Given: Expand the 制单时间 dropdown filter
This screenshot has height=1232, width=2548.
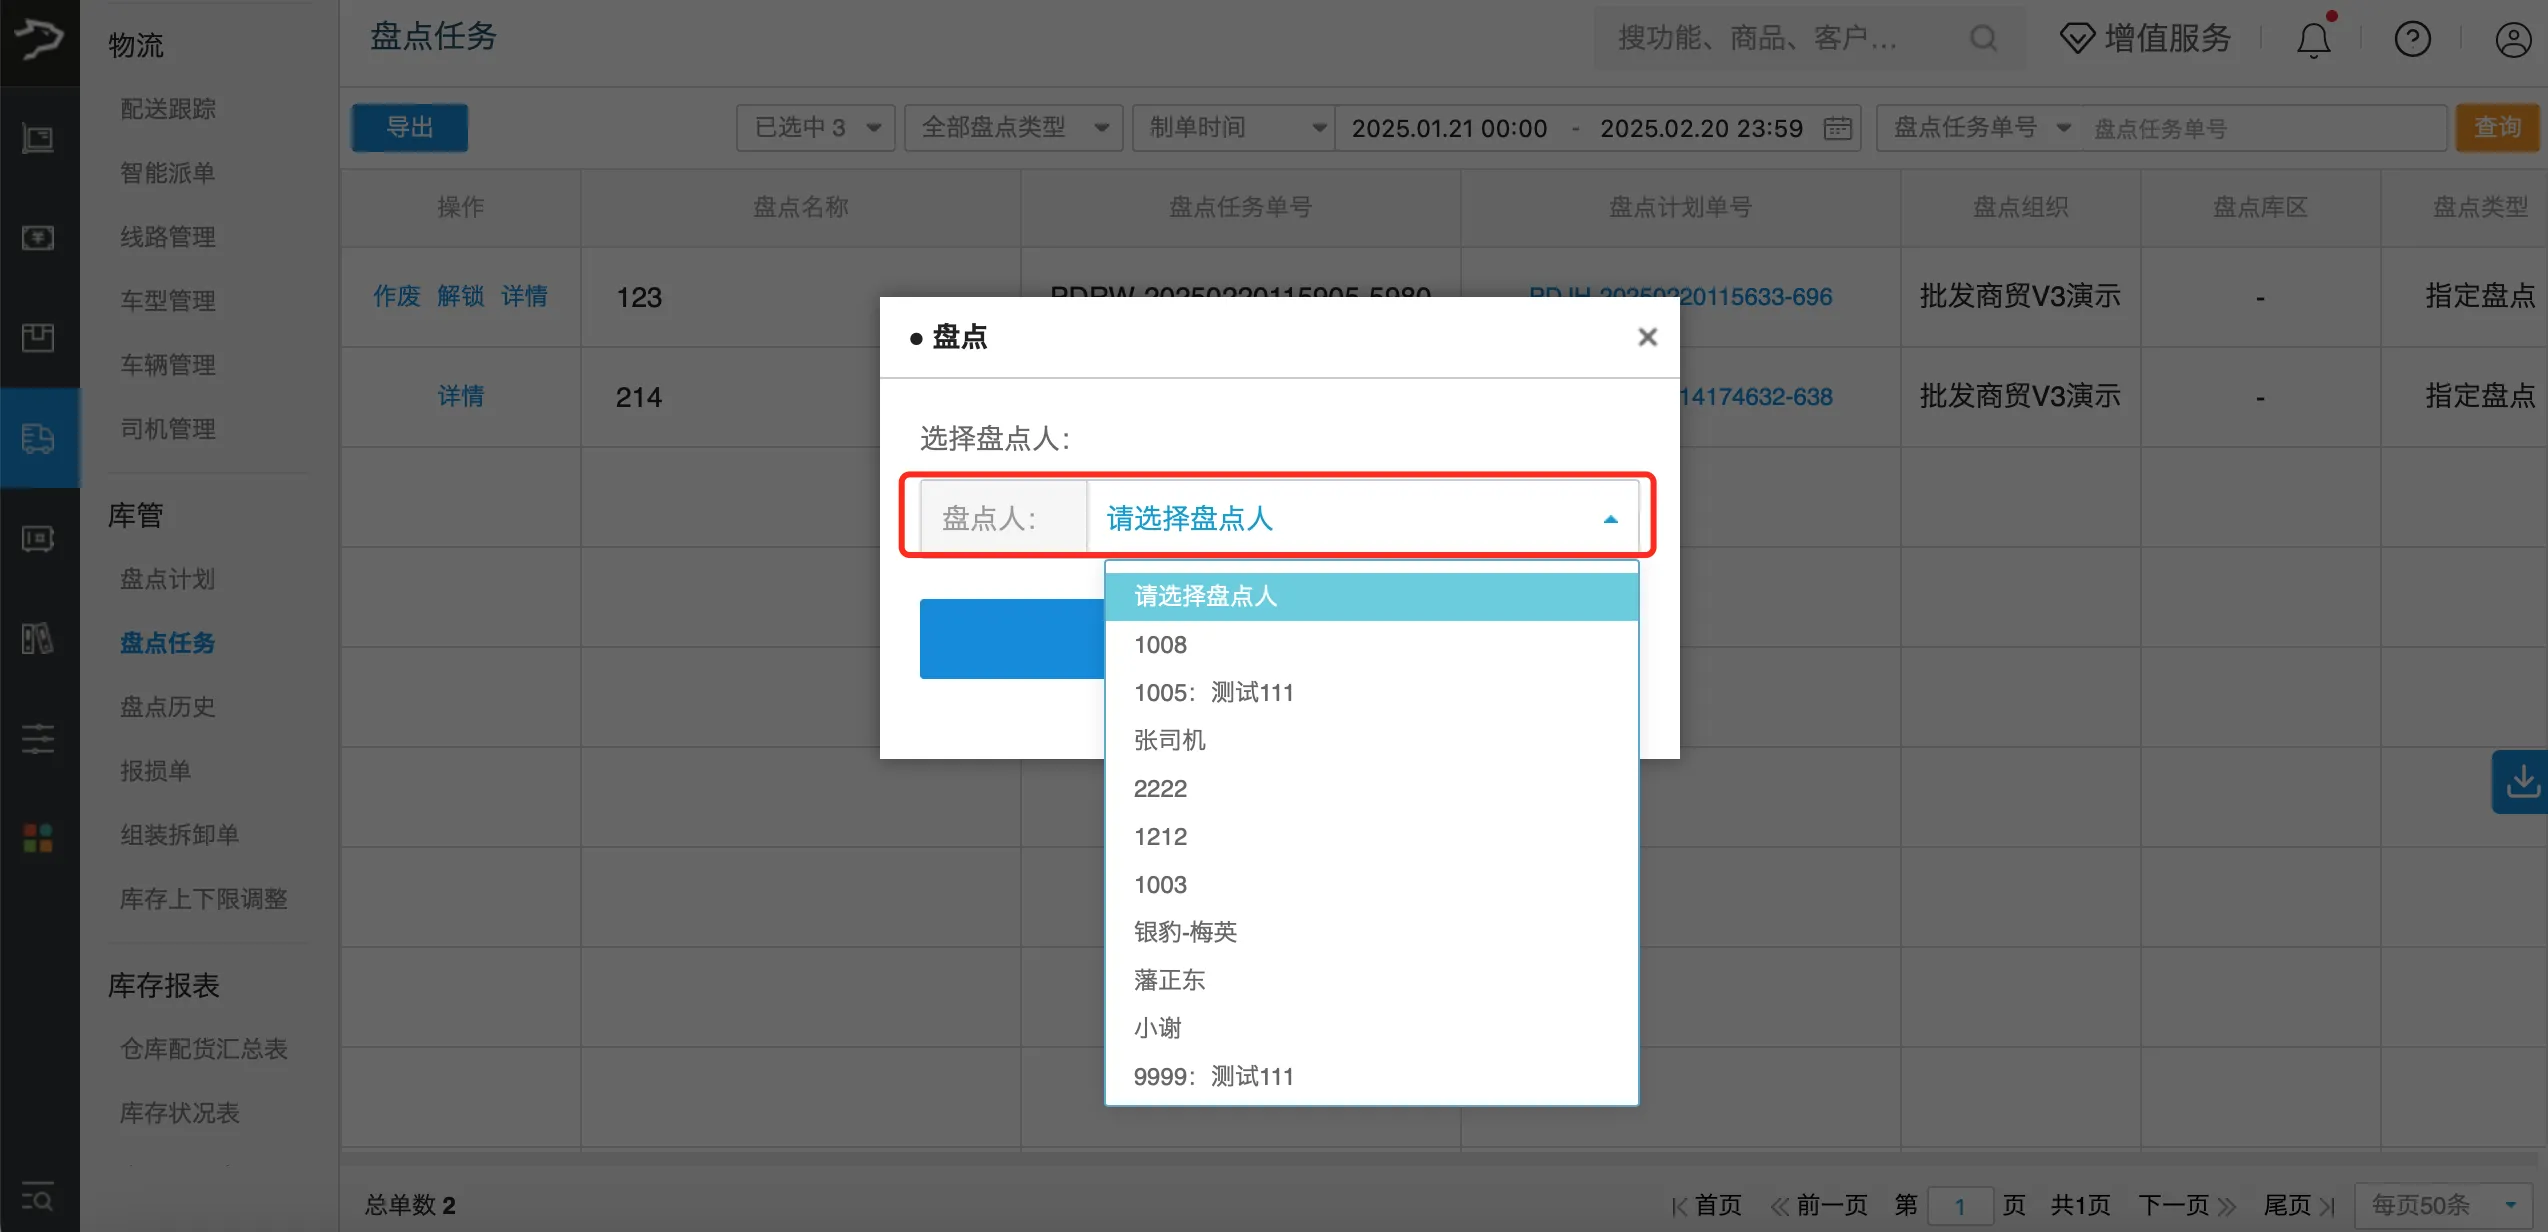Looking at the screenshot, I should (x=1233, y=127).
